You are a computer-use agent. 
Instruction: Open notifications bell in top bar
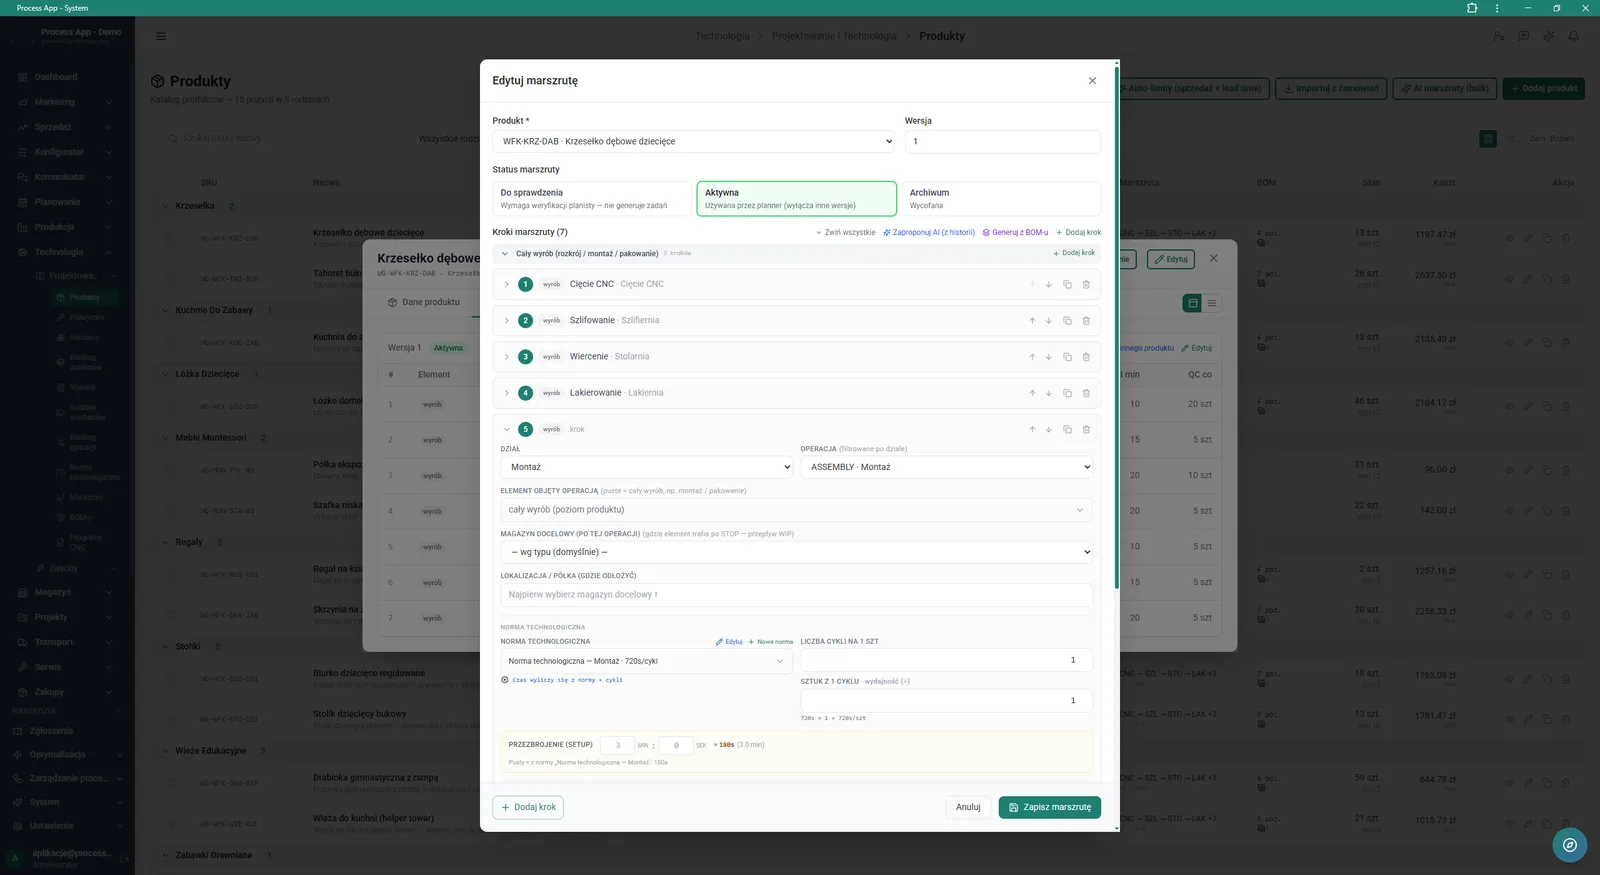[x=1573, y=36]
